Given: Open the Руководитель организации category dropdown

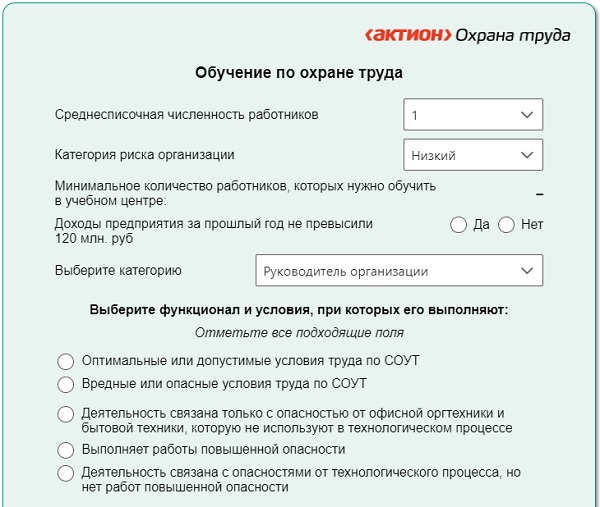Looking at the screenshot, I should pos(397,271).
